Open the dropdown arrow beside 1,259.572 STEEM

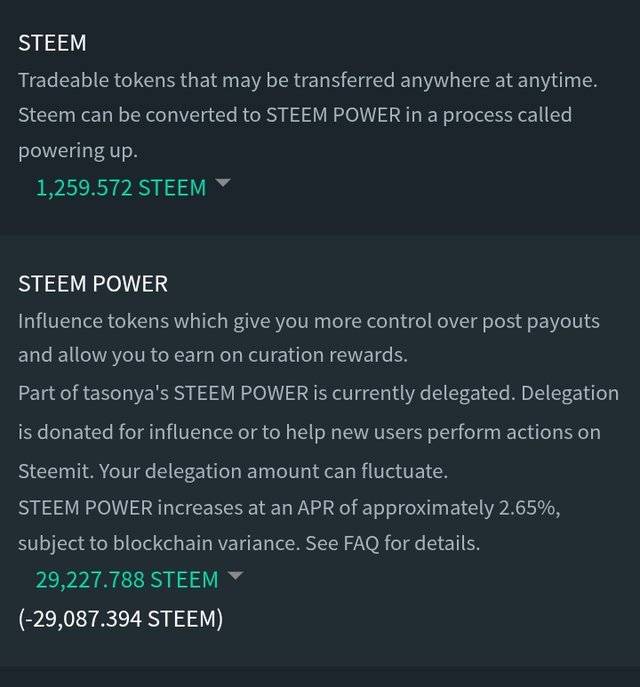223,184
